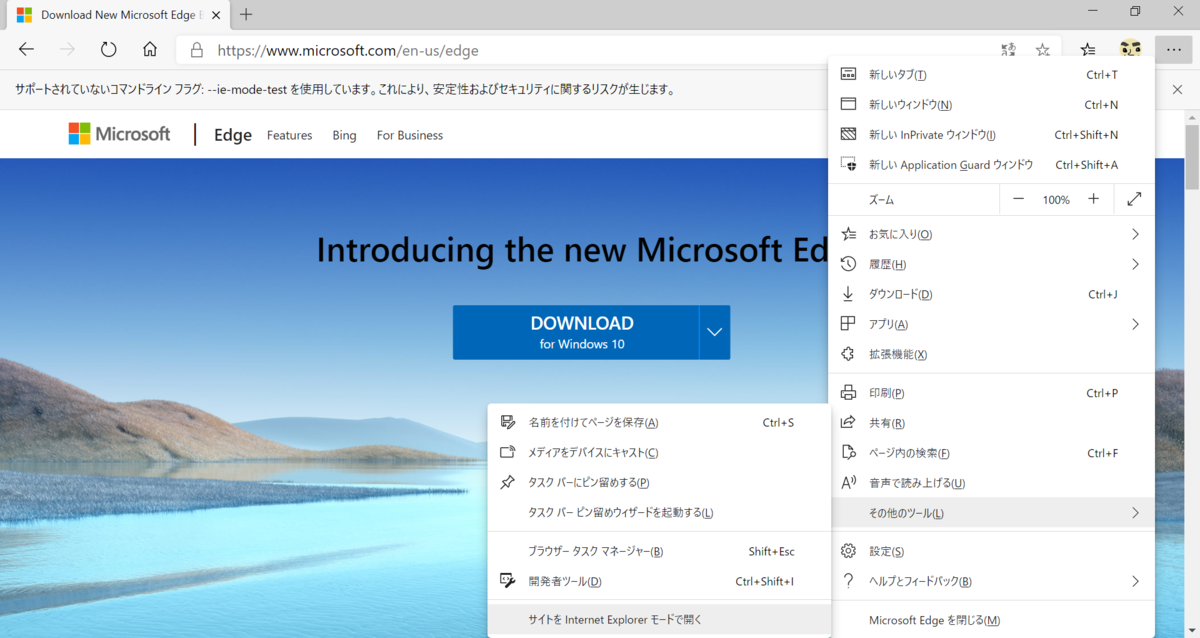1200x638 pixels.
Task: Select 新しいタブ menu item
Action: (x=992, y=74)
